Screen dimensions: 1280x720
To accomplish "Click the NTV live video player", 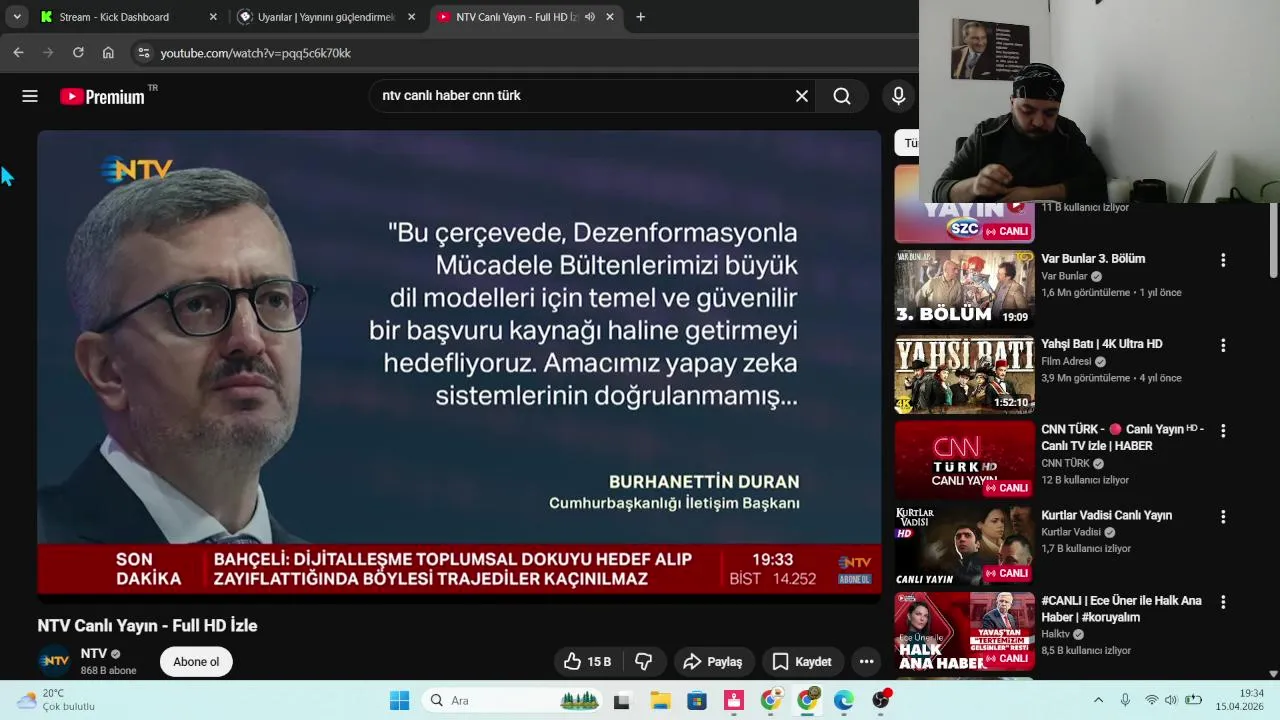I will point(459,366).
